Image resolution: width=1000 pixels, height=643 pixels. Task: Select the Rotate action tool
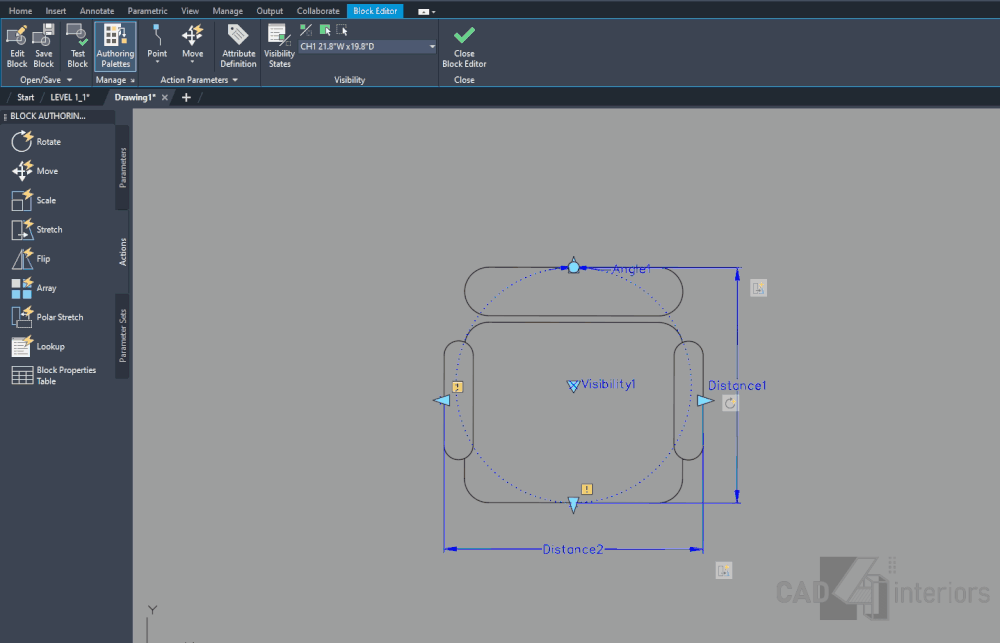(x=36, y=142)
